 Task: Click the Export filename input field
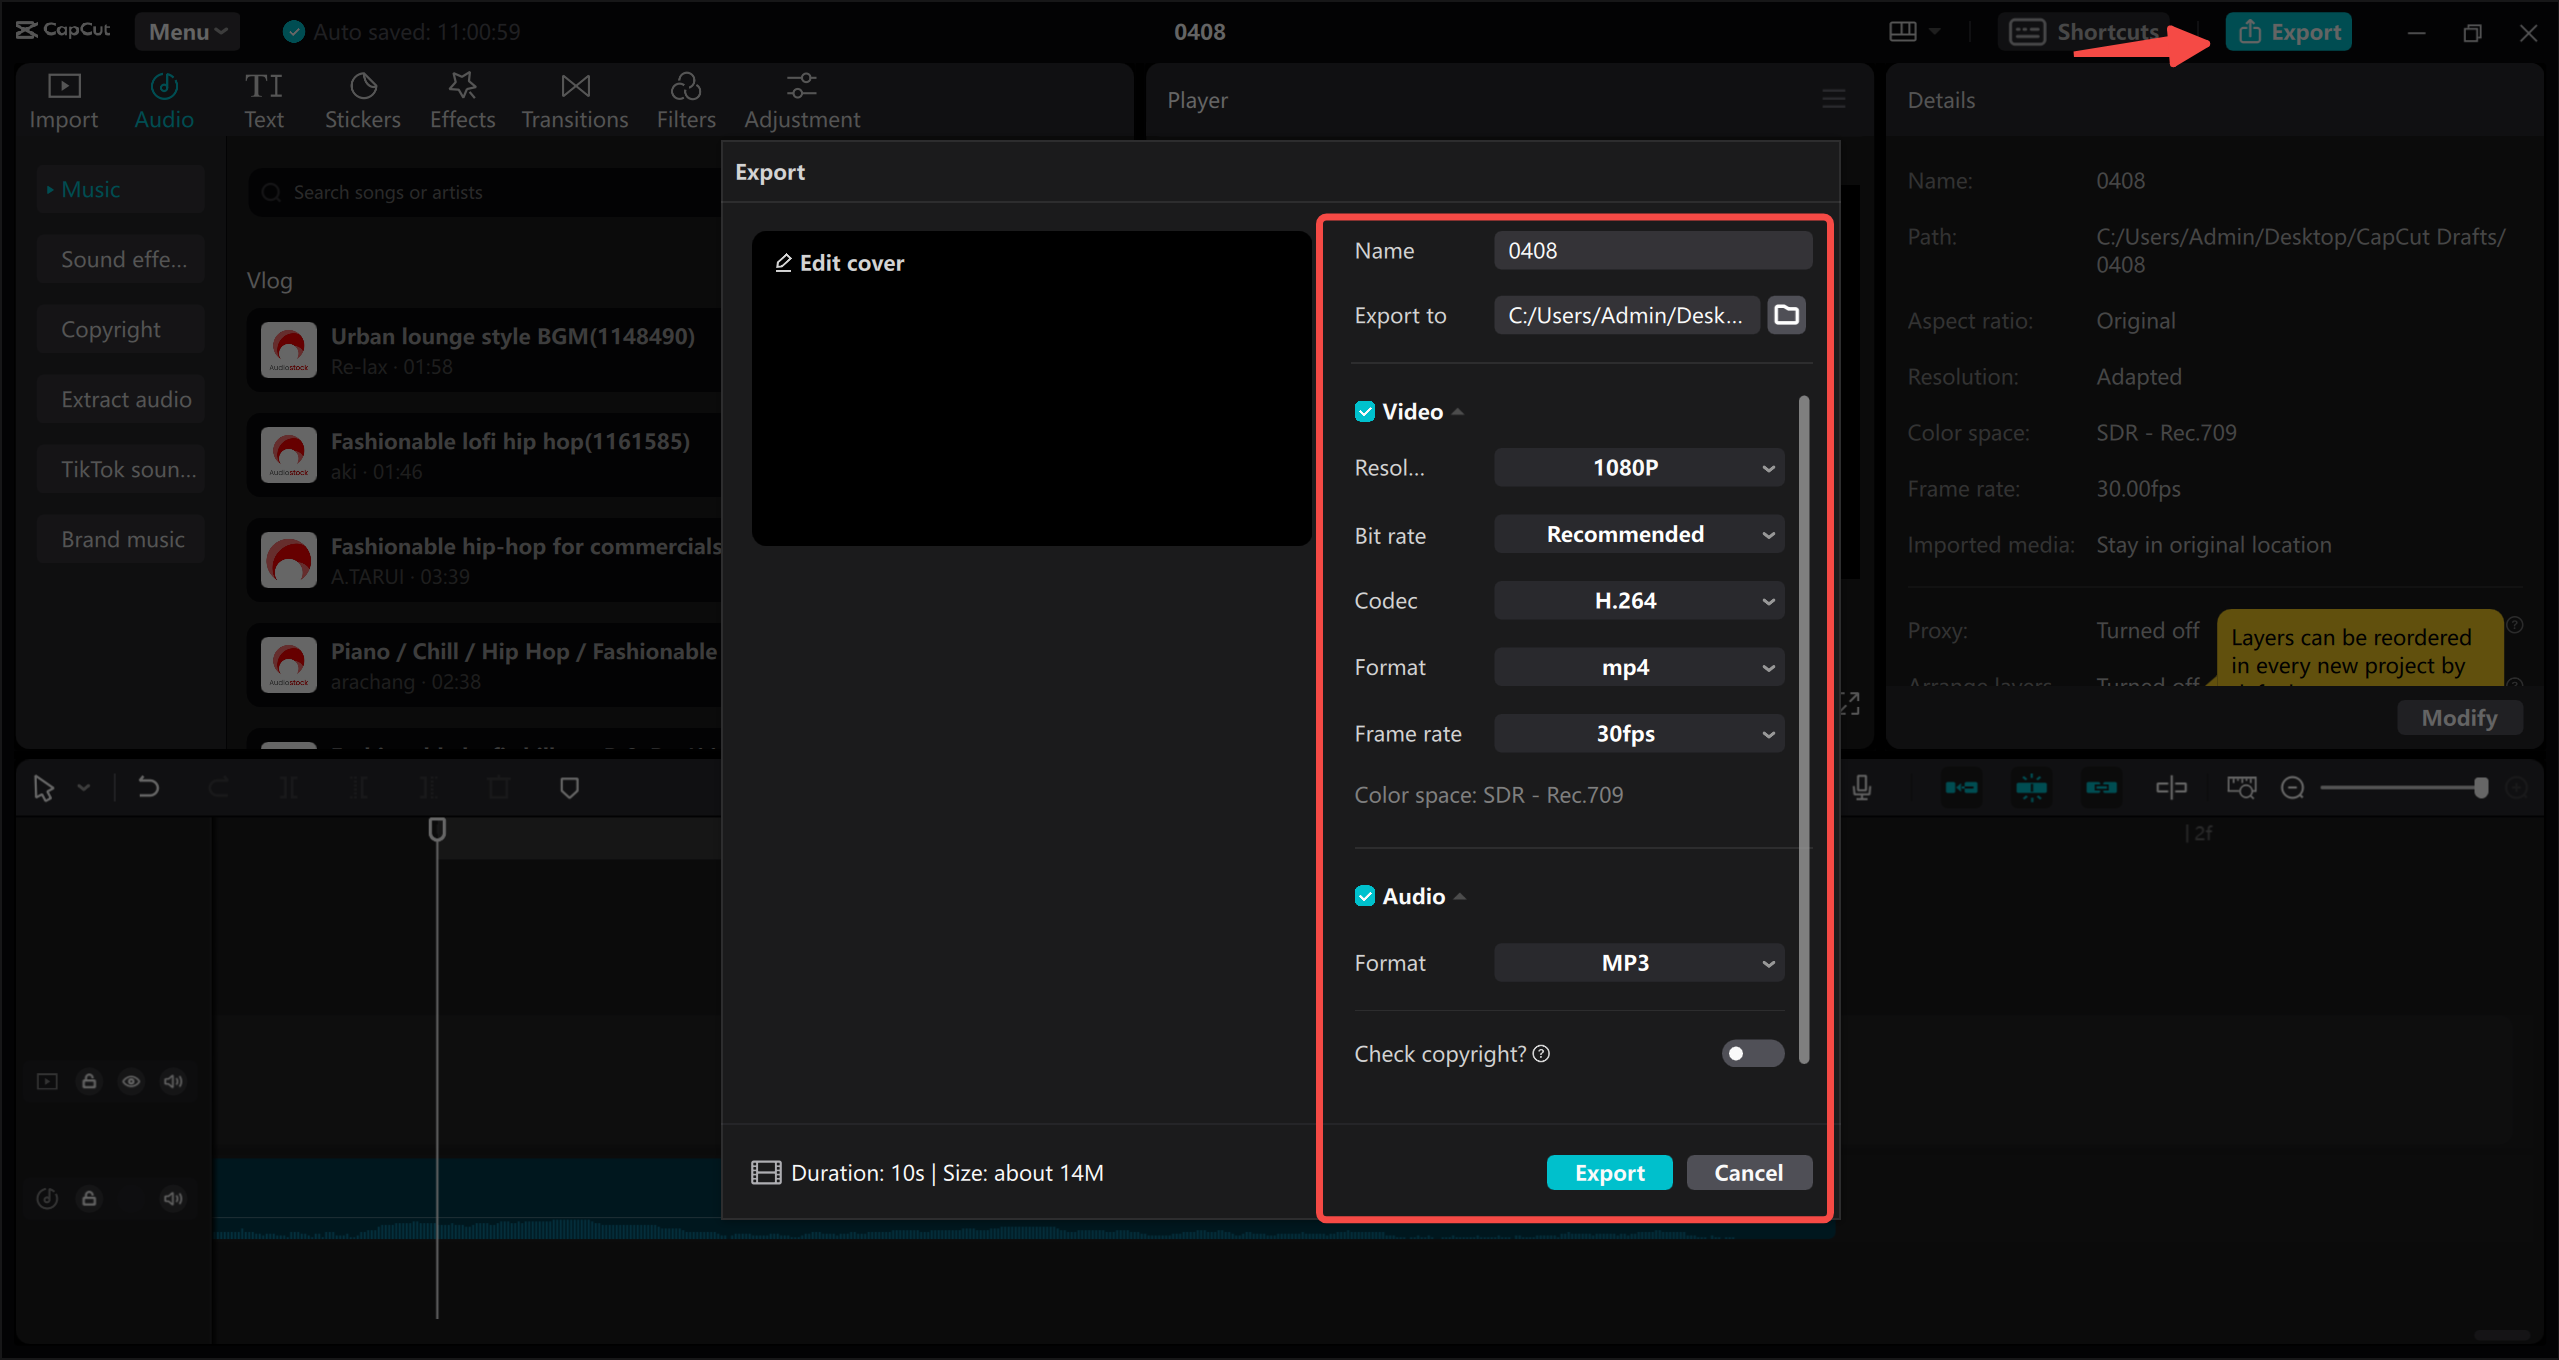coord(1654,250)
